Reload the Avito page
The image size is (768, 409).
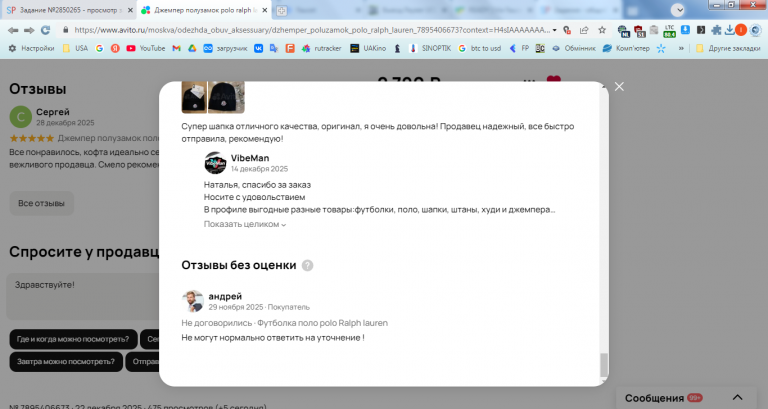coord(46,30)
